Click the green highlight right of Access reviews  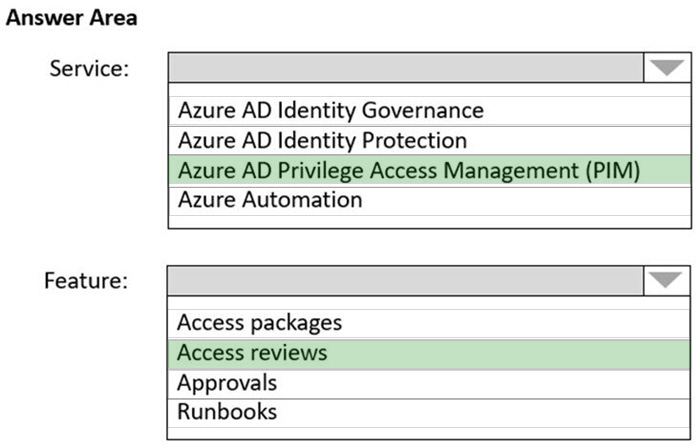click(520, 353)
